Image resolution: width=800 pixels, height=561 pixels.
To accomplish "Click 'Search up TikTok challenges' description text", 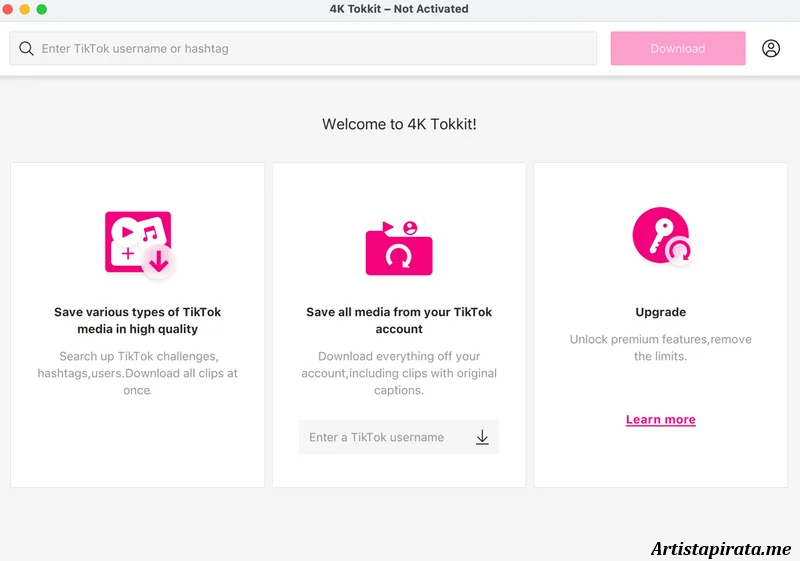I will point(137,373).
